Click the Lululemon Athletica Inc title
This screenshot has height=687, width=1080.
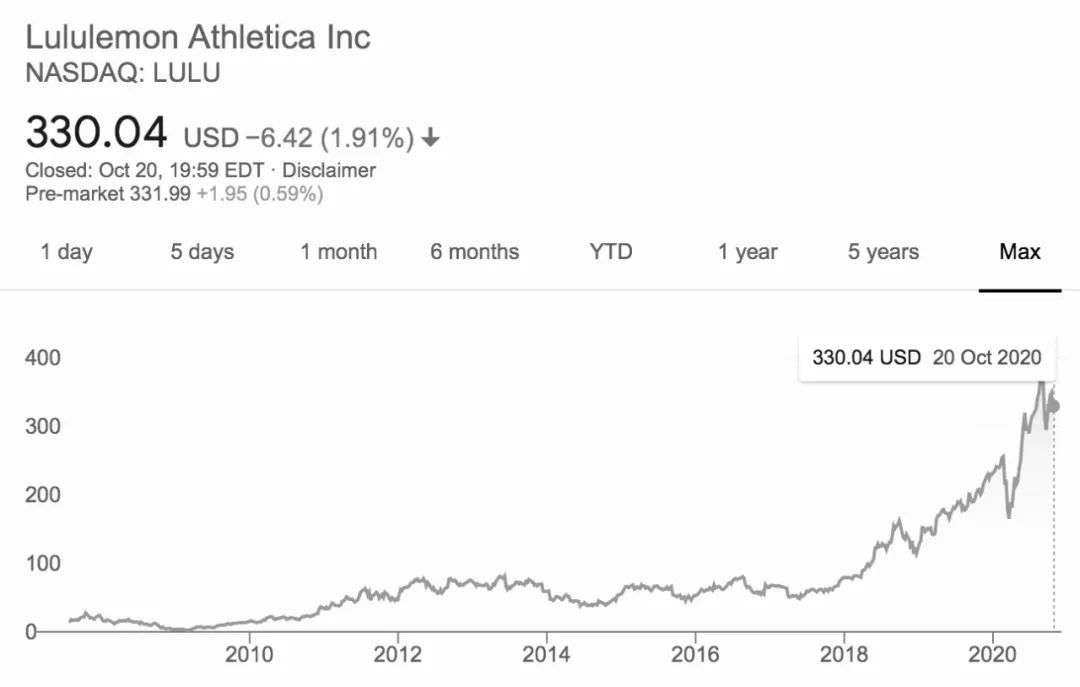pos(198,38)
